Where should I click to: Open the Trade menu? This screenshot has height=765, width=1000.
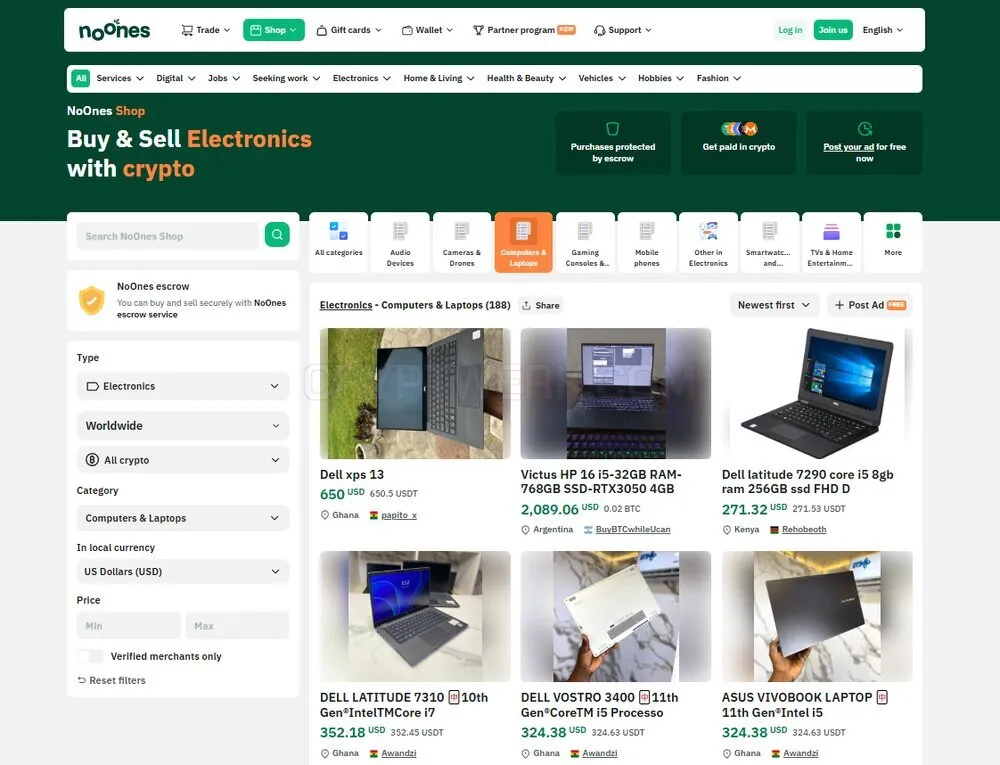pyautogui.click(x=205, y=30)
